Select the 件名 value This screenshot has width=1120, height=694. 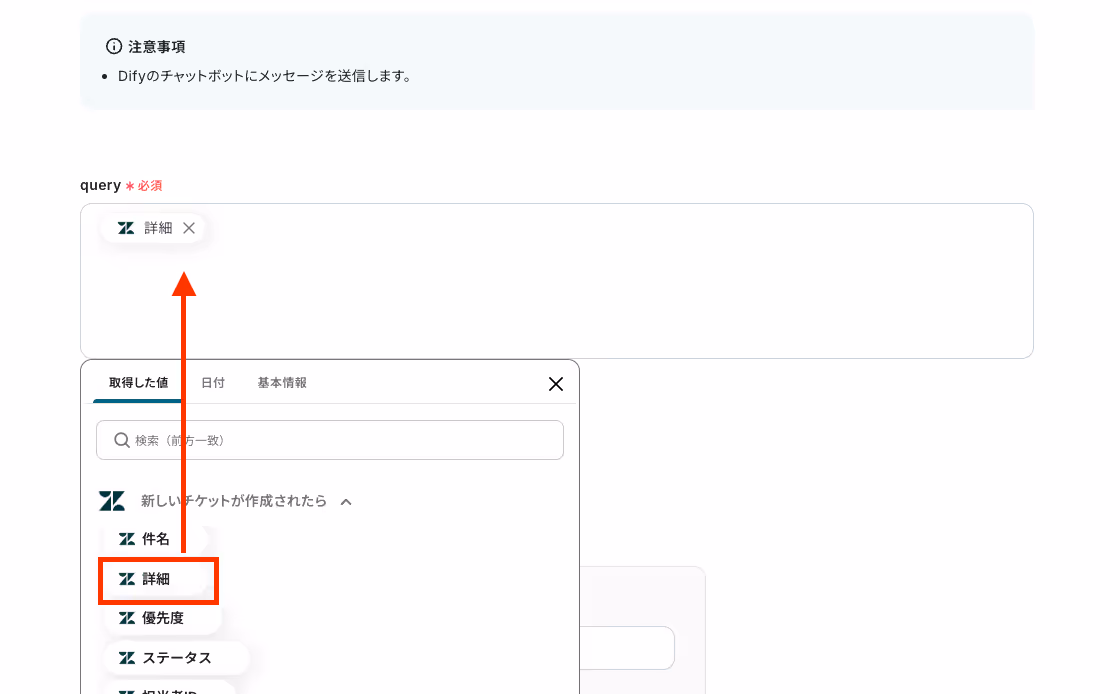click(156, 539)
